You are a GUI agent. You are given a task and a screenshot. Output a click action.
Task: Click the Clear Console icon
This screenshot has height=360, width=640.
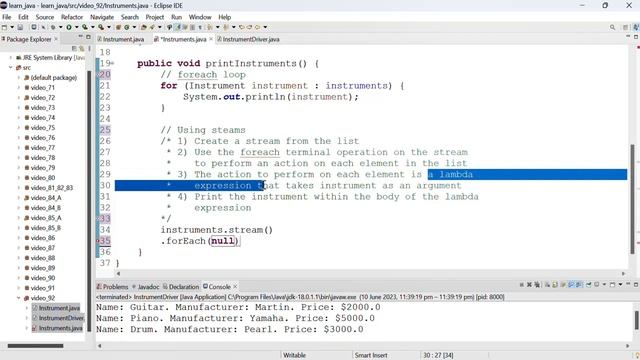click(547, 284)
